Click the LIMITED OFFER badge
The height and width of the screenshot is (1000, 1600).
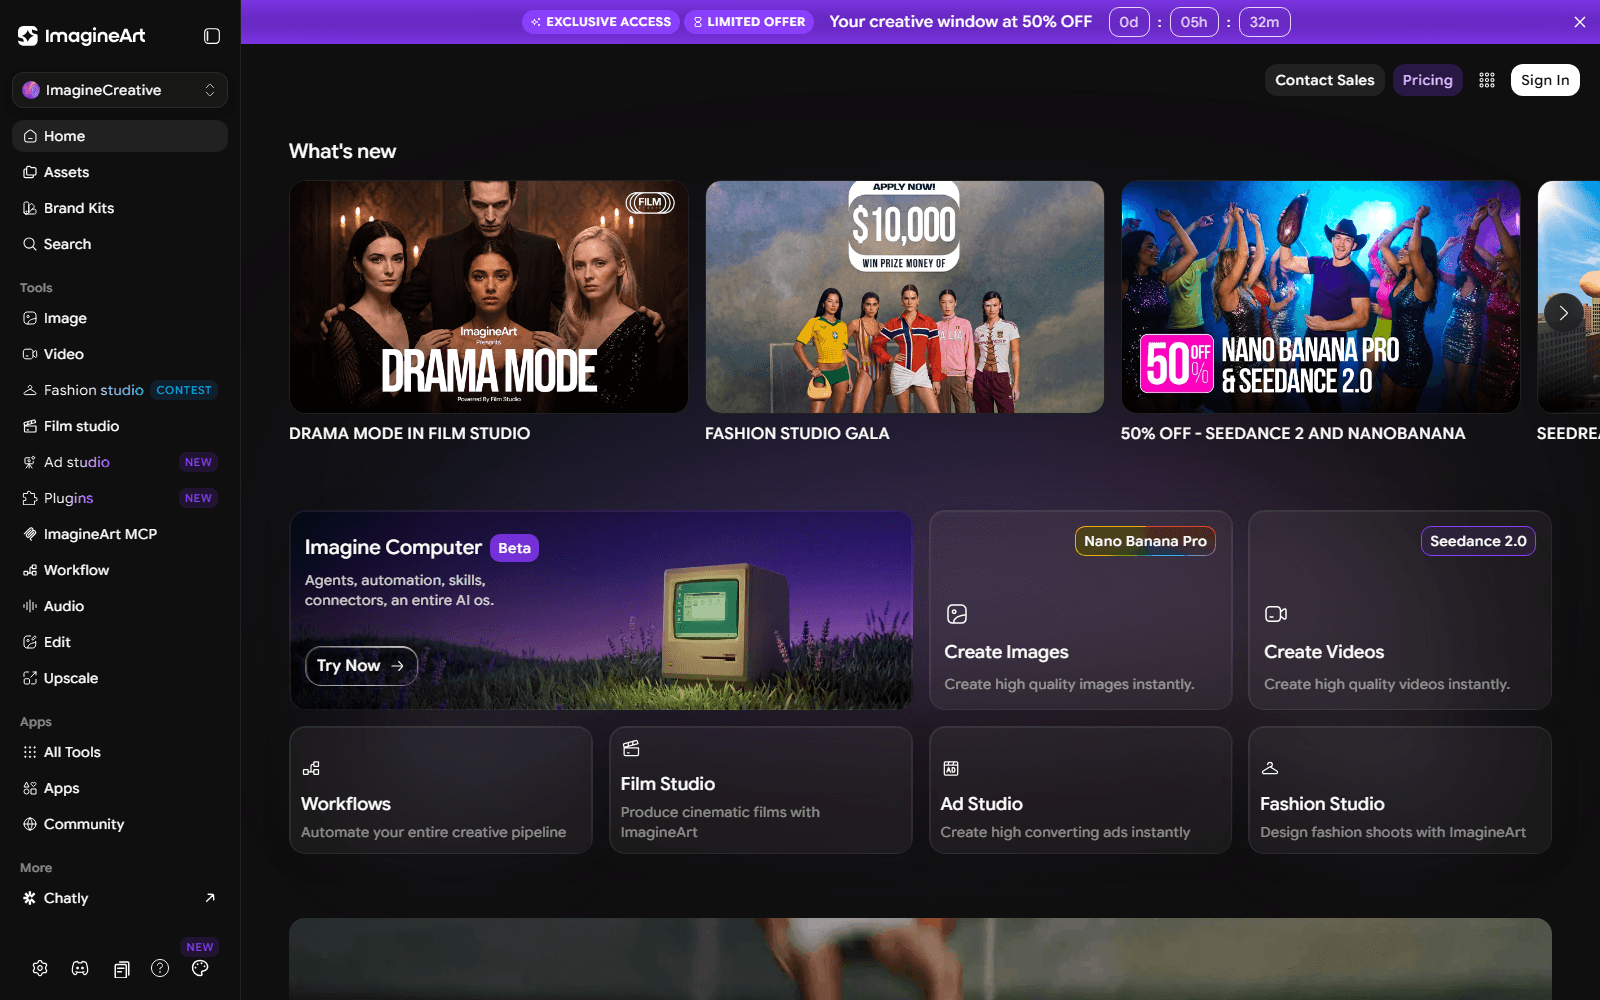749,22
